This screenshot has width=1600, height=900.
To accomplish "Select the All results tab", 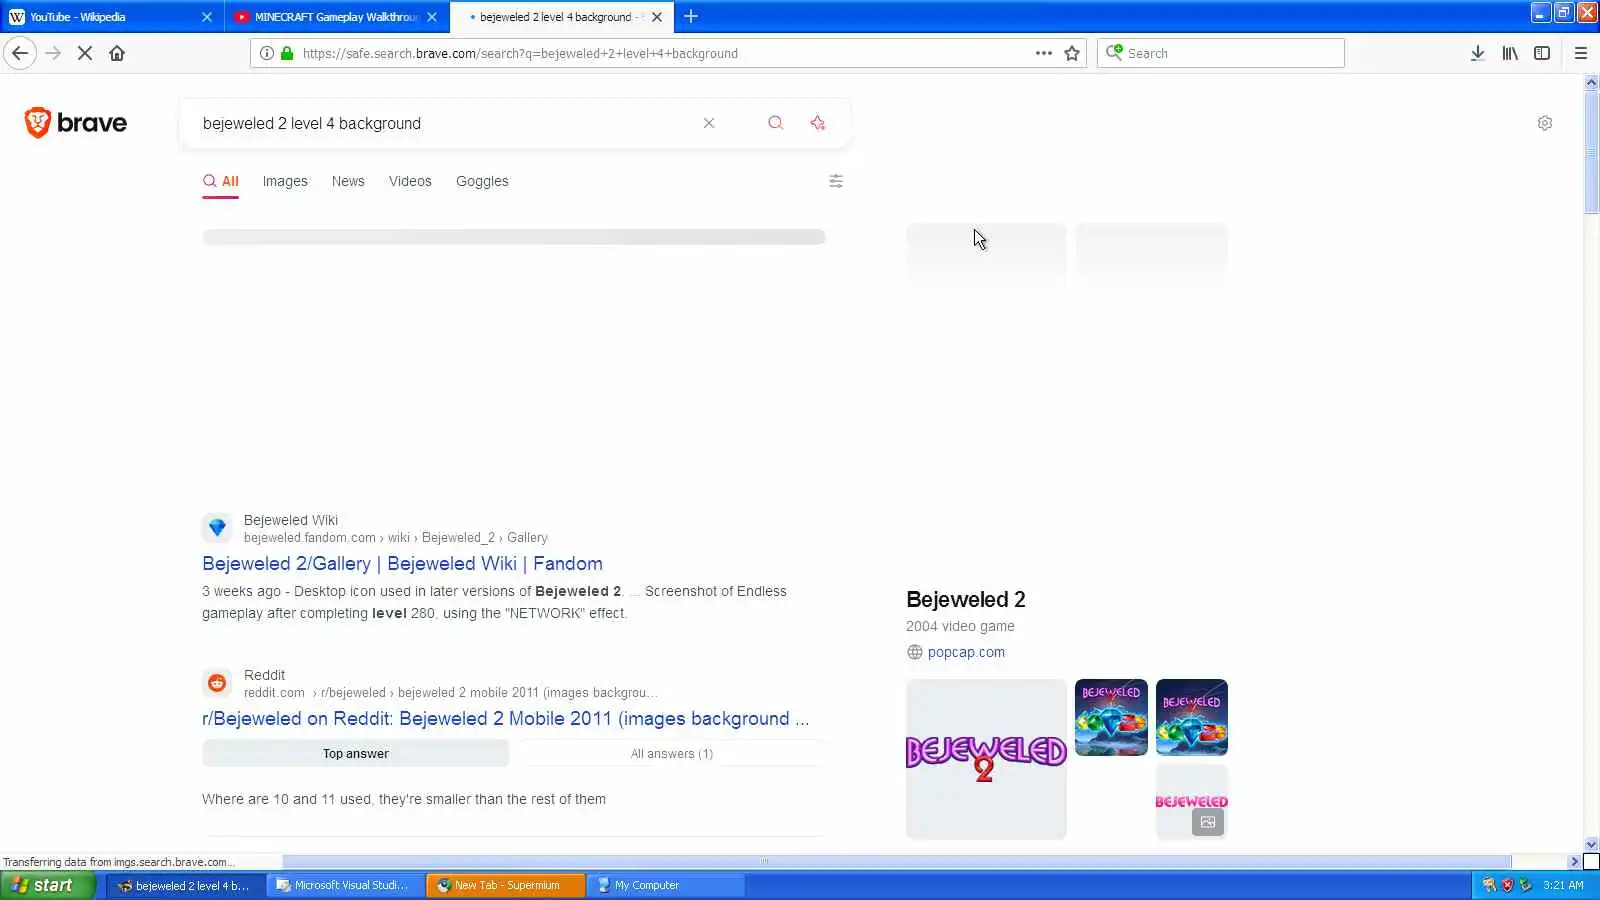I will point(221,181).
